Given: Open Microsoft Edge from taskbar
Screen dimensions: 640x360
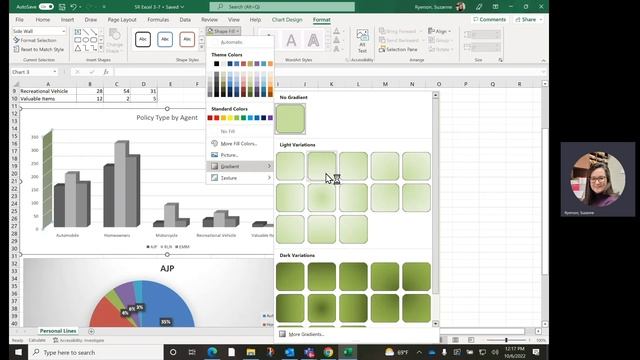Looking at the screenshot, I should coord(212,352).
